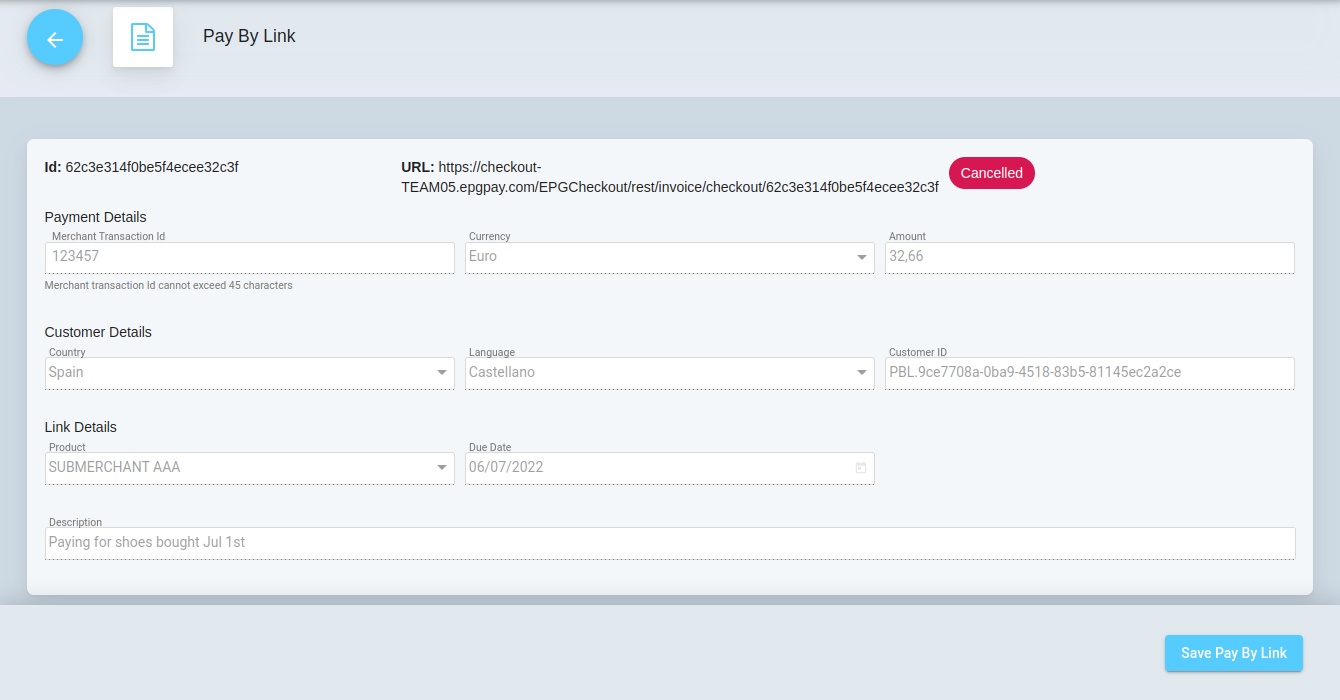1340x700 pixels.
Task: Click the document icon beside Pay By Link
Action: [x=143, y=38]
